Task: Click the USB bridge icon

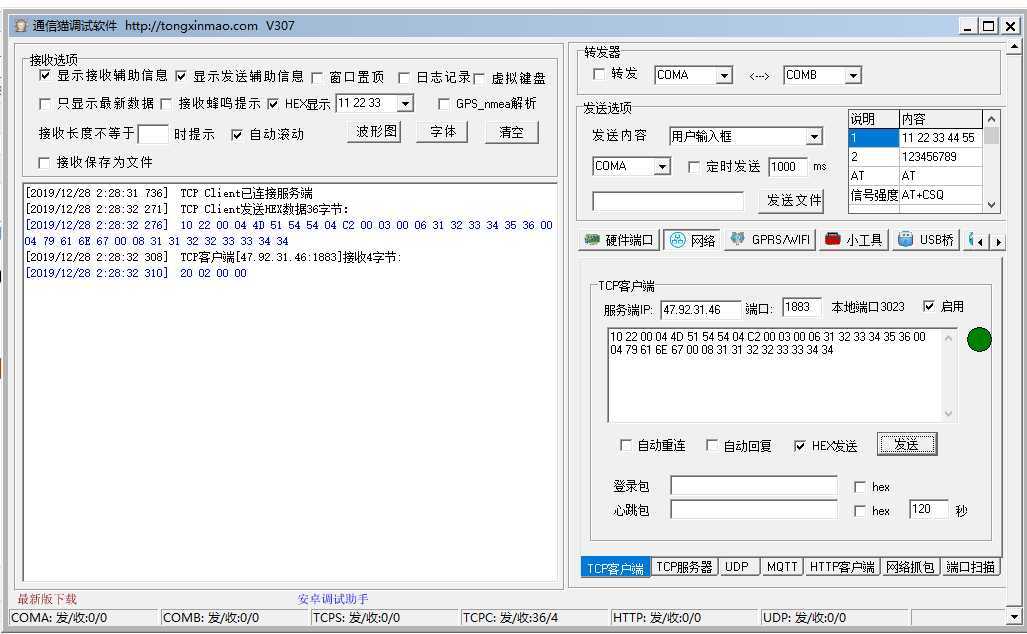Action: 905,240
